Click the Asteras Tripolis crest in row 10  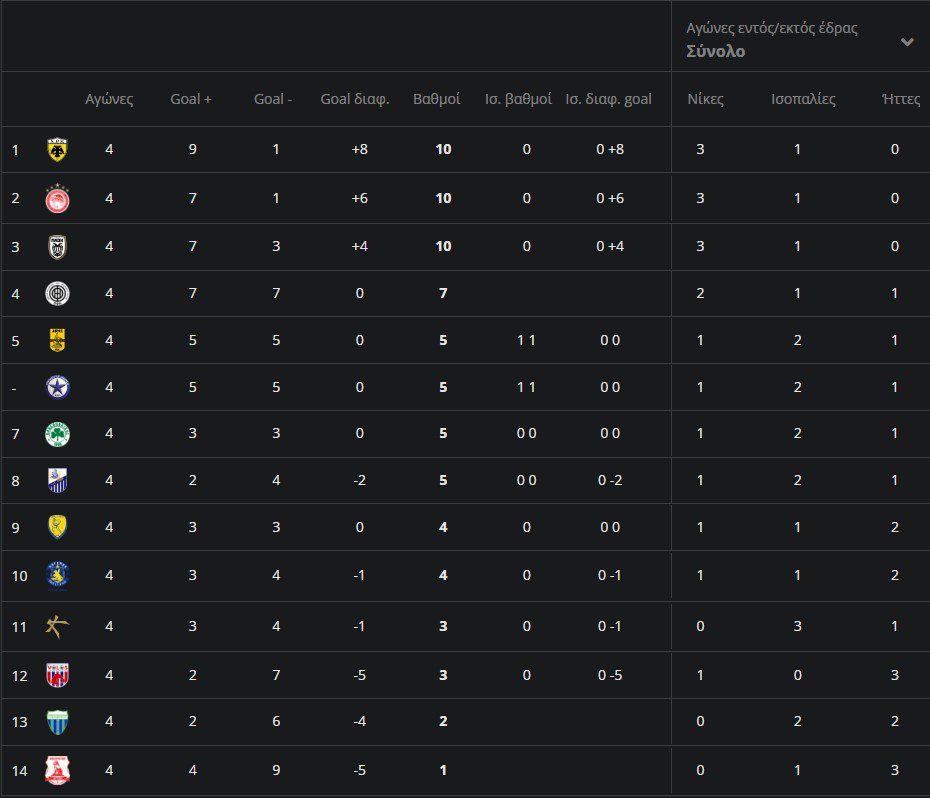57,575
